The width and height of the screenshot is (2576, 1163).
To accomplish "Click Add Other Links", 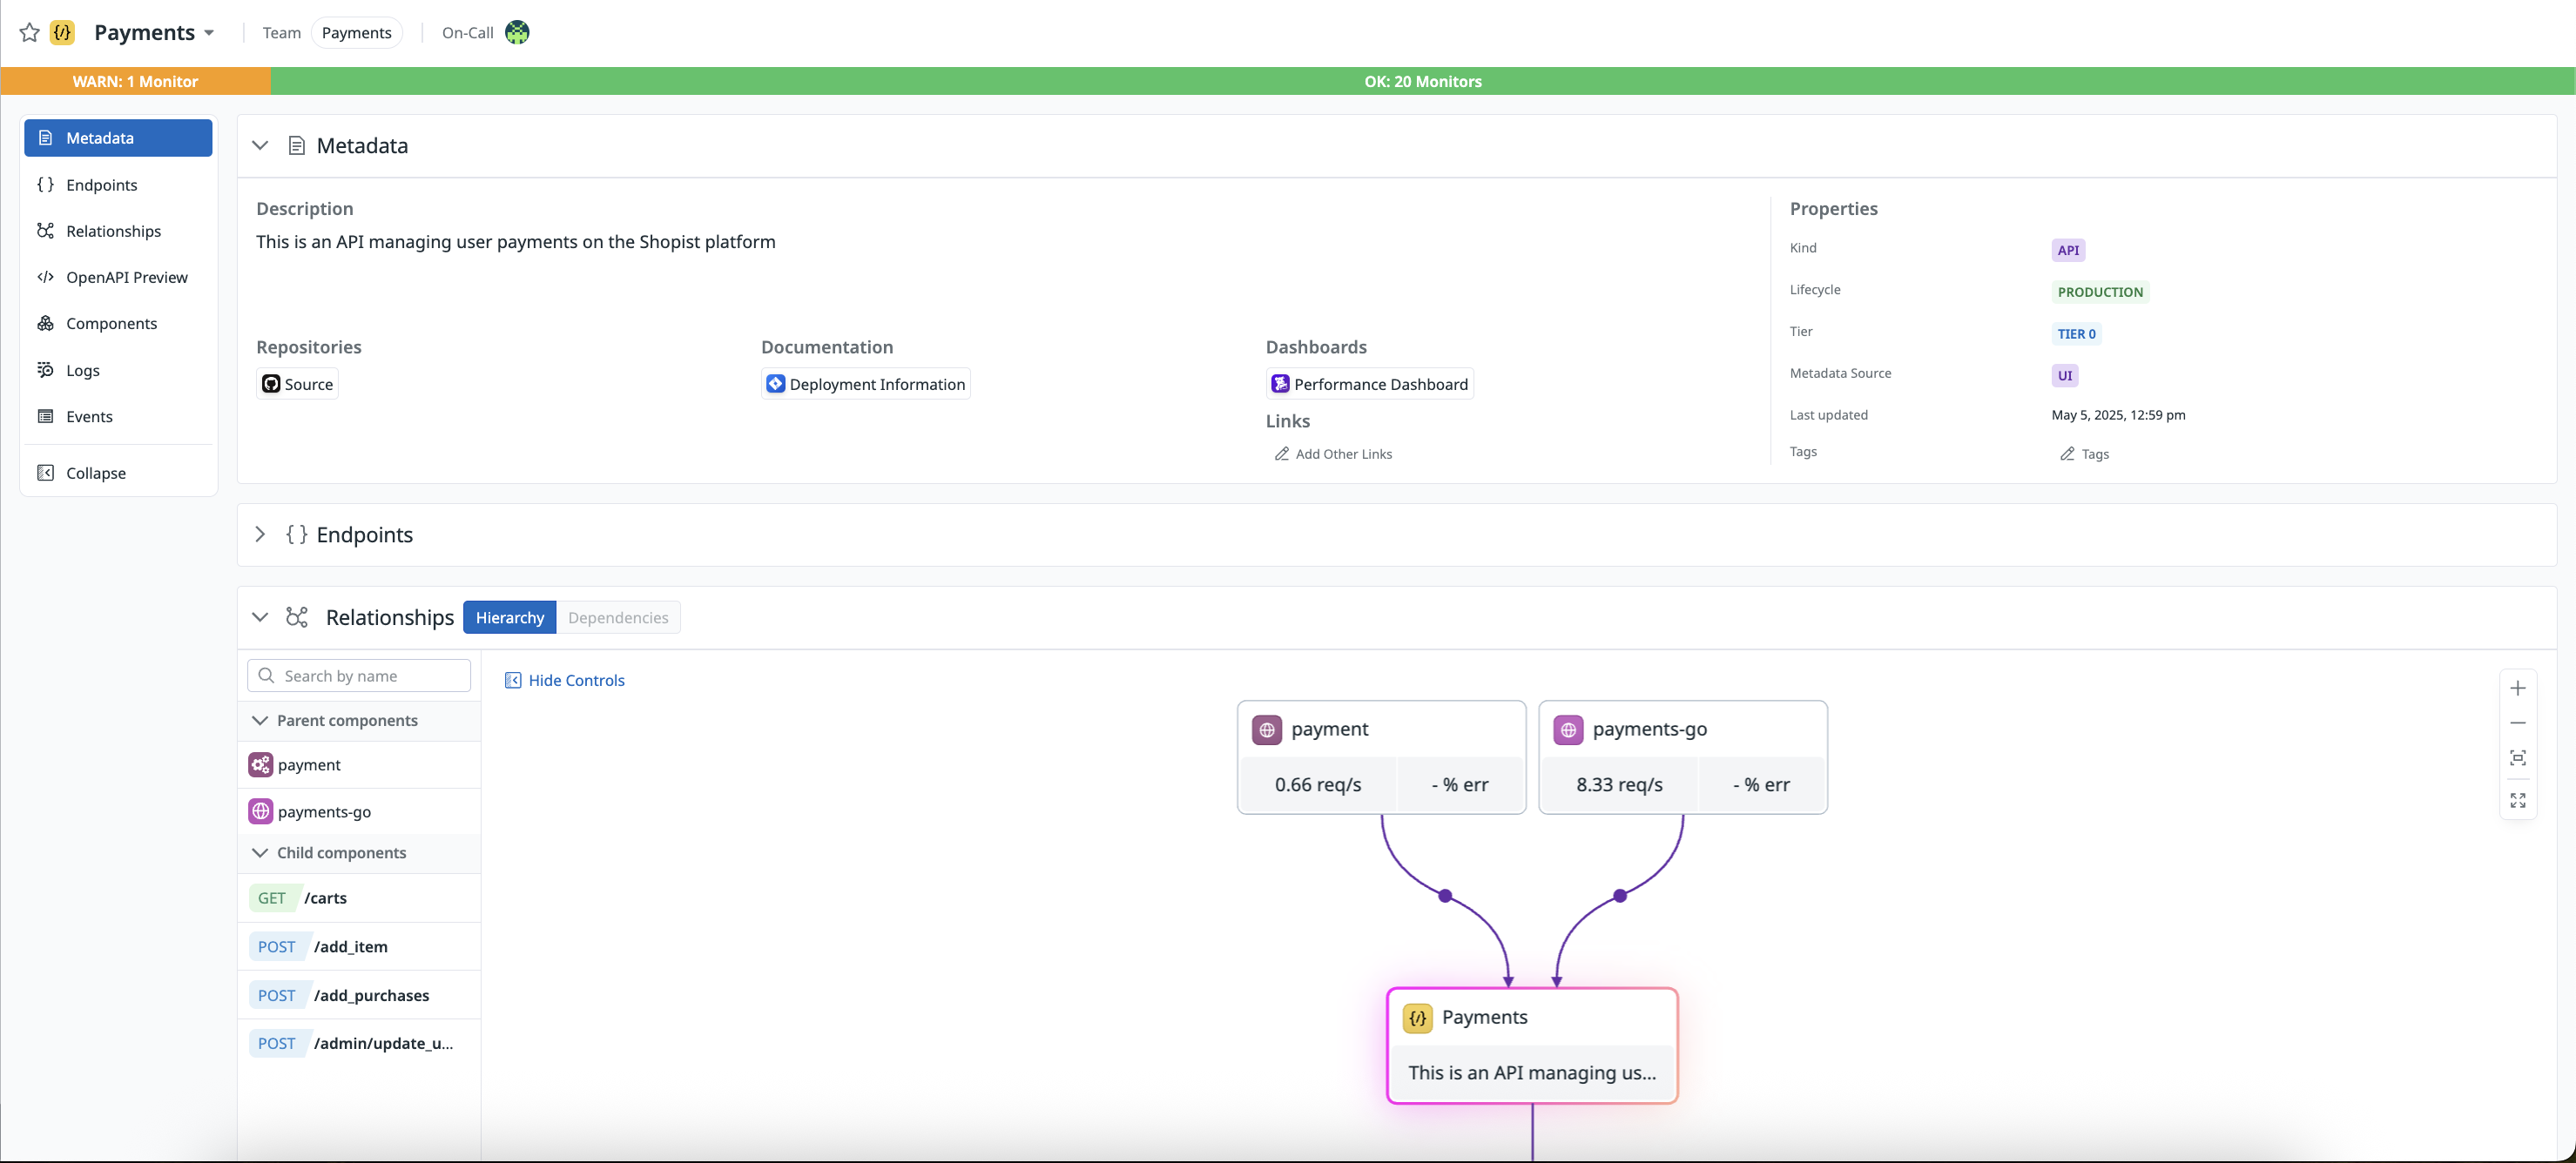I will coord(1332,454).
